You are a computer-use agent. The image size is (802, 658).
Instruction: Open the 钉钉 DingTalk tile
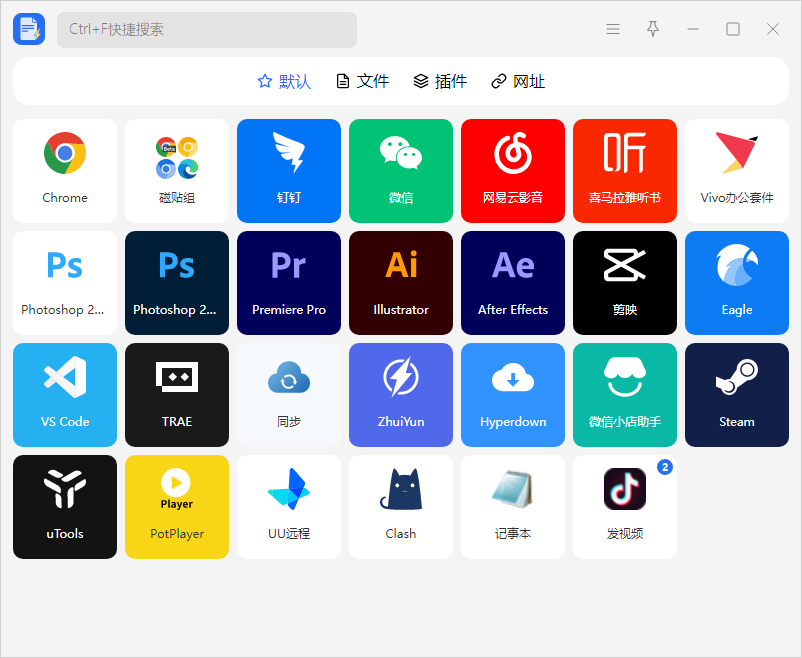pyautogui.click(x=289, y=171)
